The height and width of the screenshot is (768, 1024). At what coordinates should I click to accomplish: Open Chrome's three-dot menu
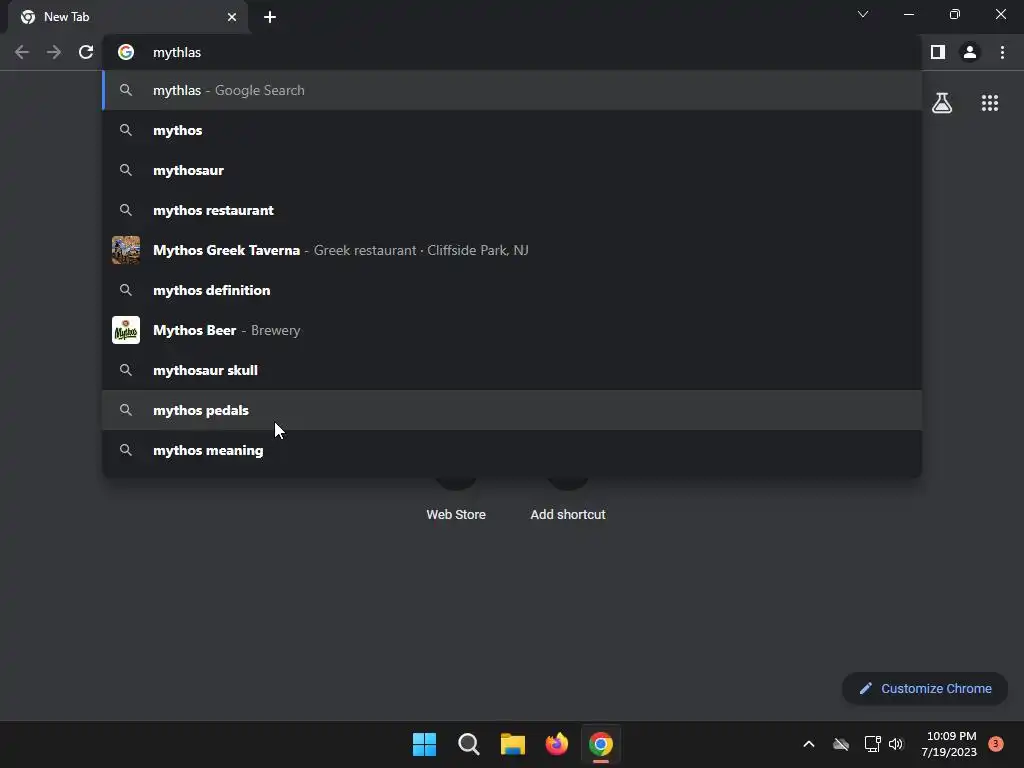click(x=1002, y=52)
